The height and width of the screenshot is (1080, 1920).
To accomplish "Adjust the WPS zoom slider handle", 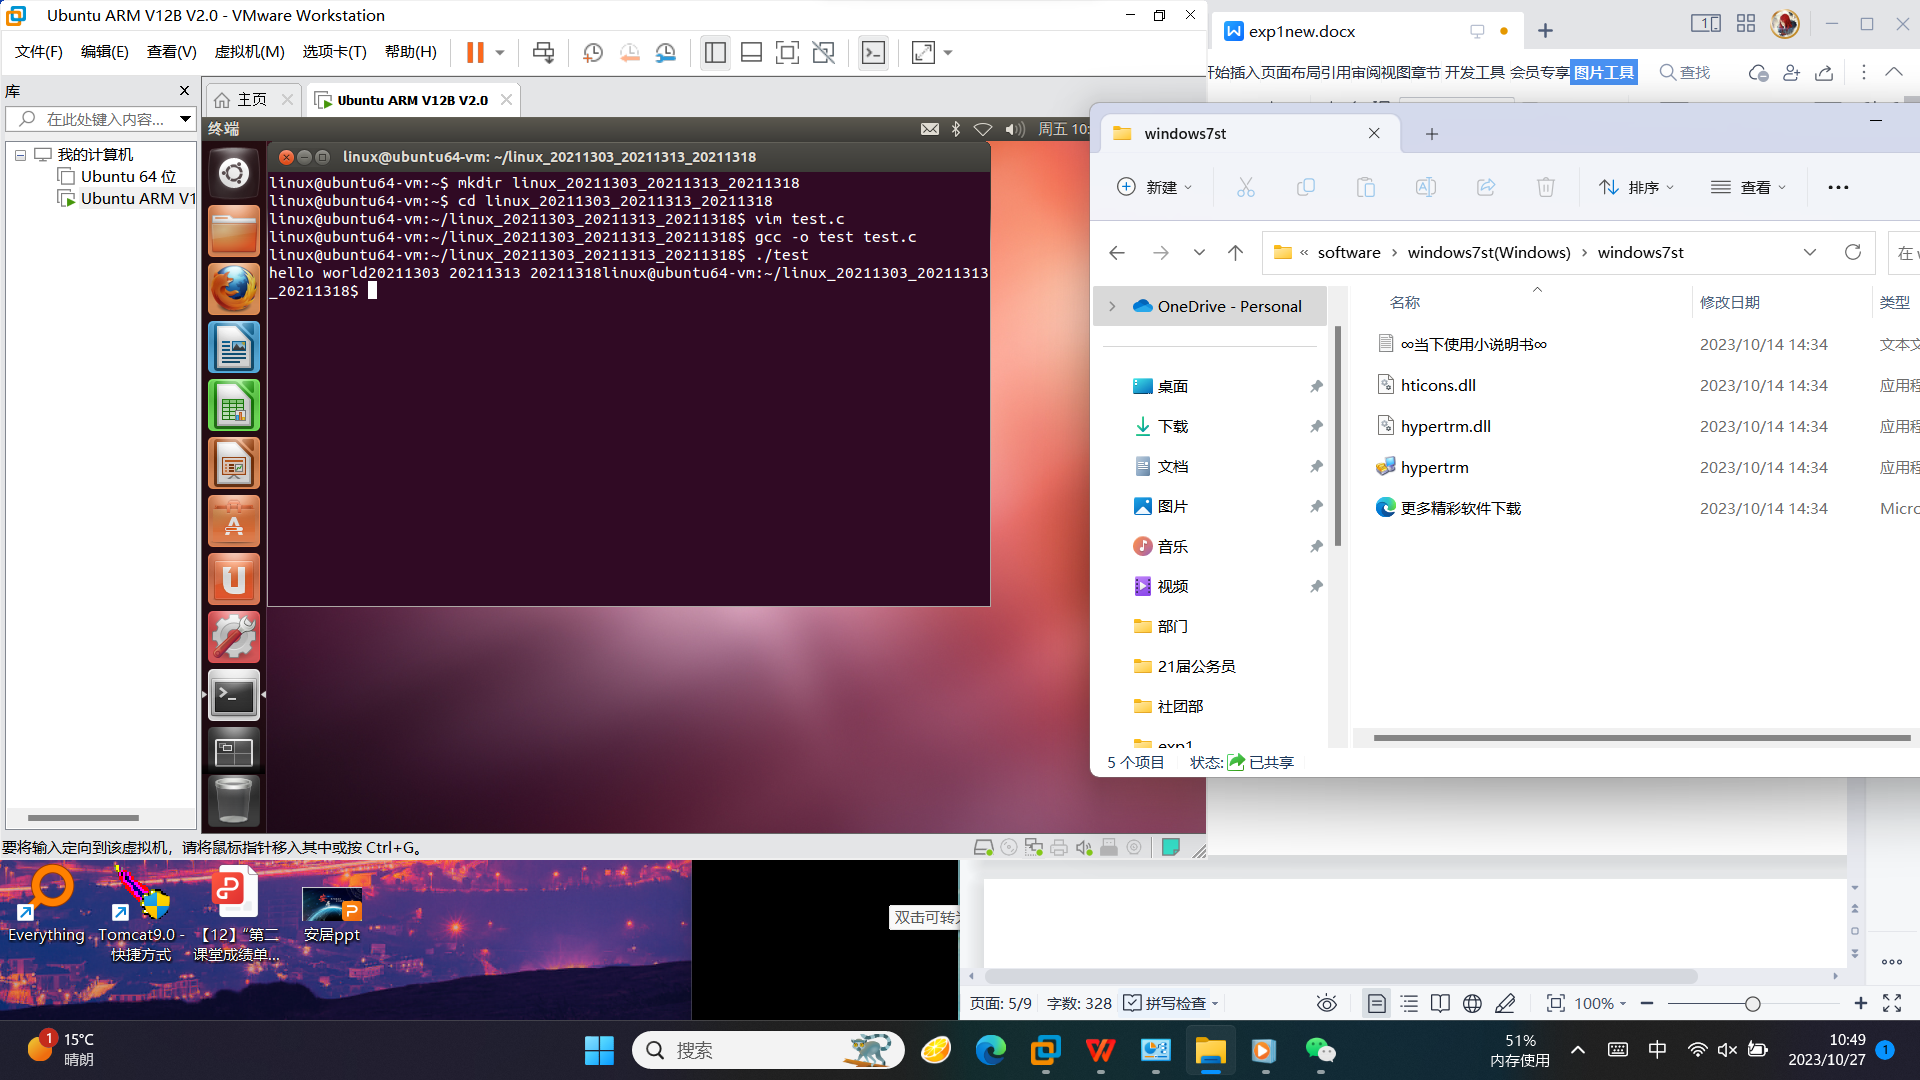I will [x=1752, y=1003].
